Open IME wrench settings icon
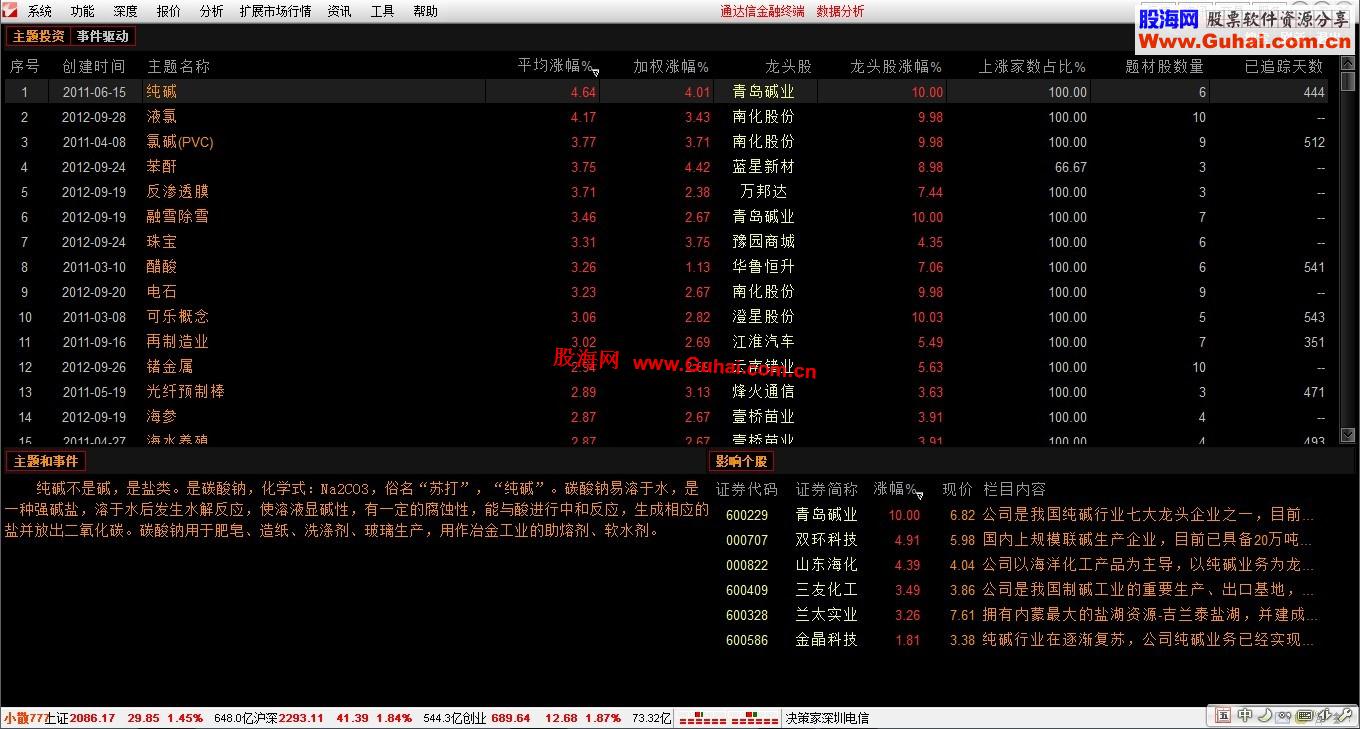 (1343, 715)
